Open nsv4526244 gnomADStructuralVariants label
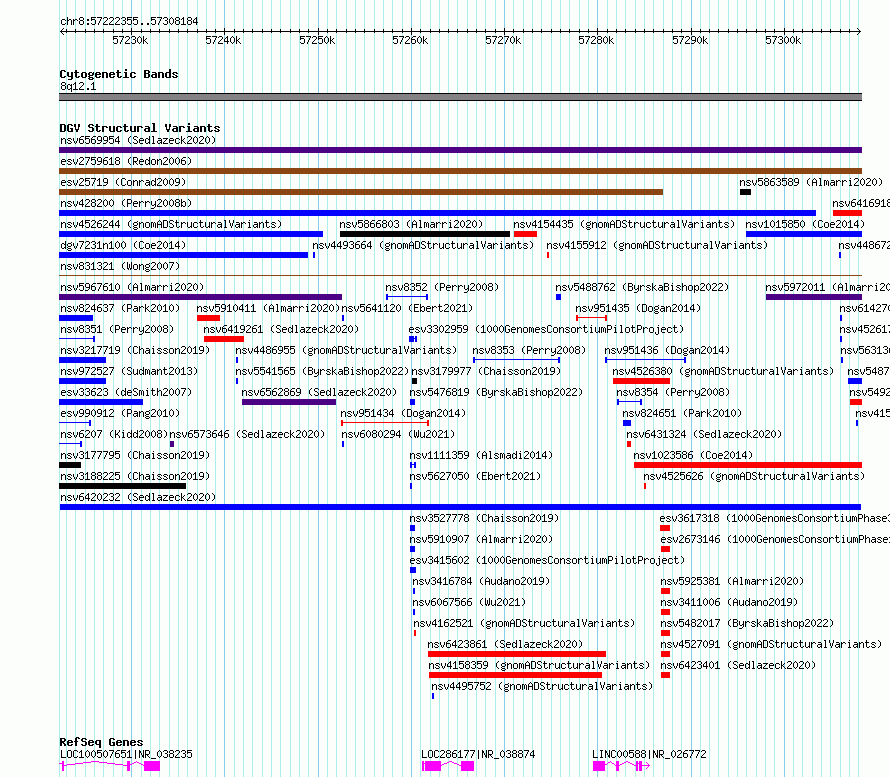The image size is (890, 777). pyautogui.click(x=171, y=224)
